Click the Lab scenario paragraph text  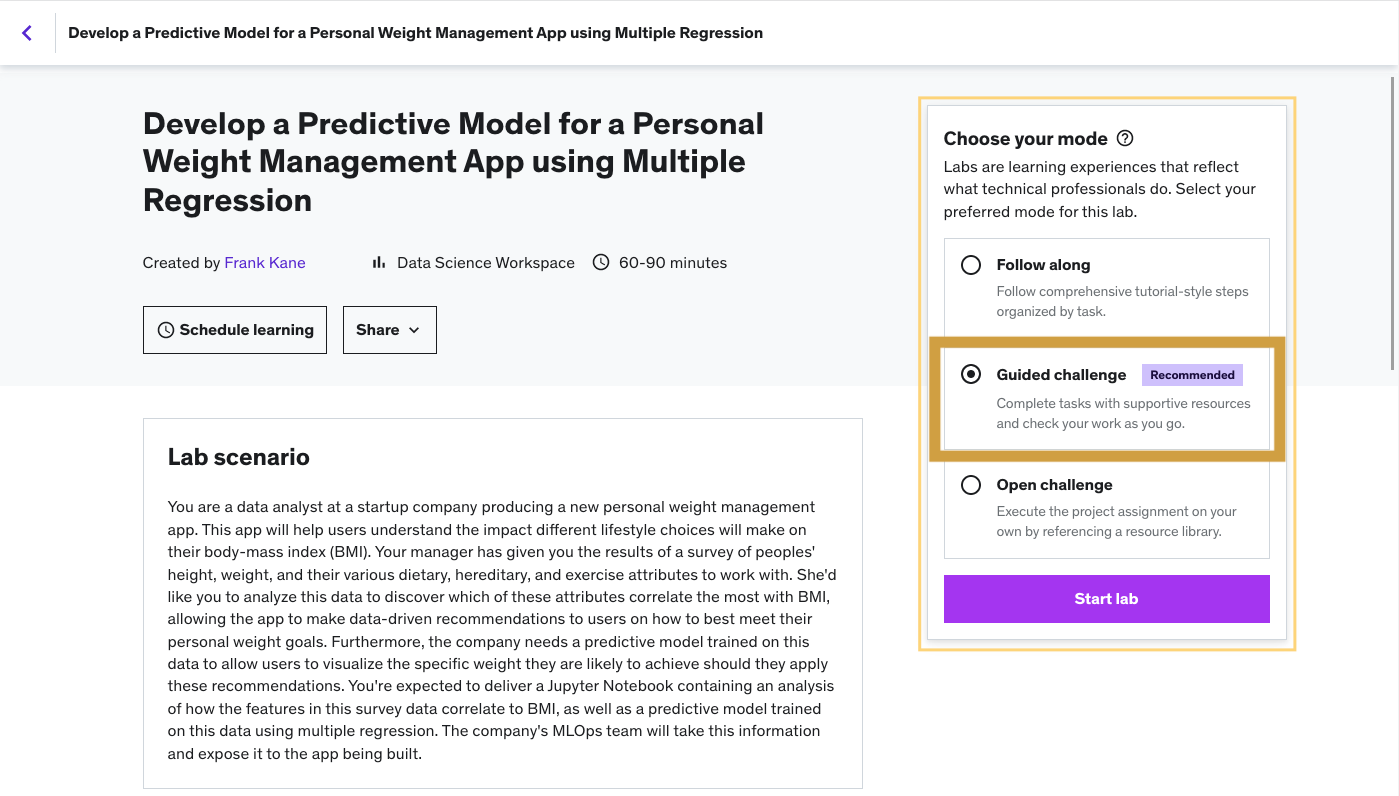coord(502,630)
